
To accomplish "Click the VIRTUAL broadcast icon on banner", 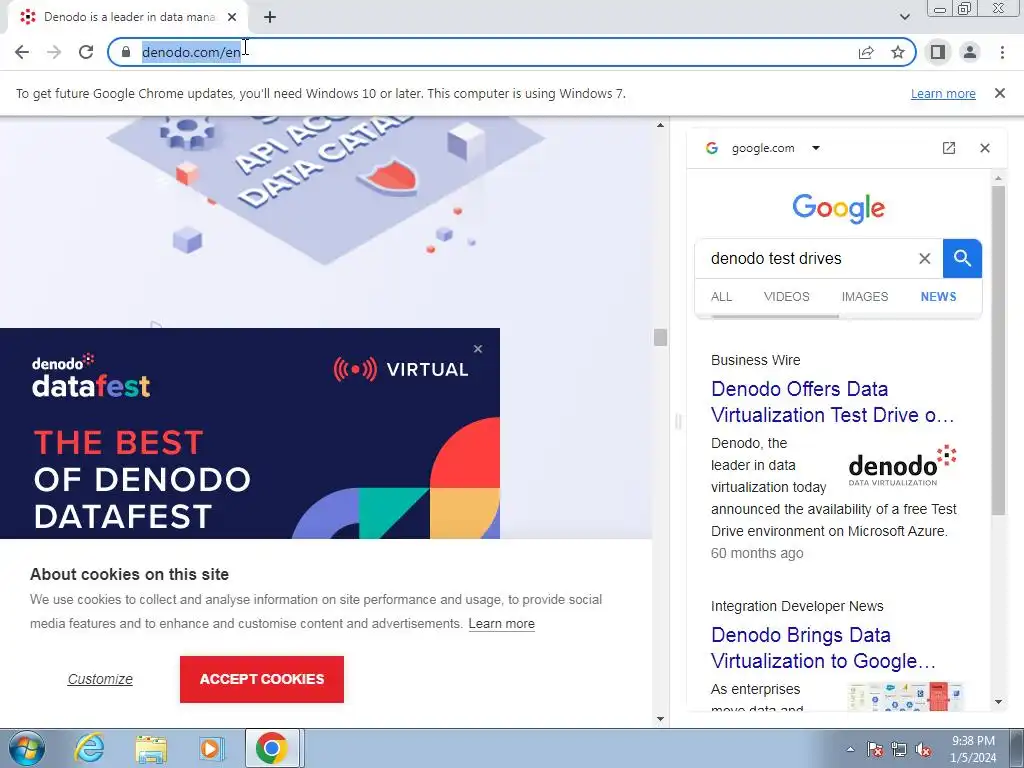I will coord(355,370).
